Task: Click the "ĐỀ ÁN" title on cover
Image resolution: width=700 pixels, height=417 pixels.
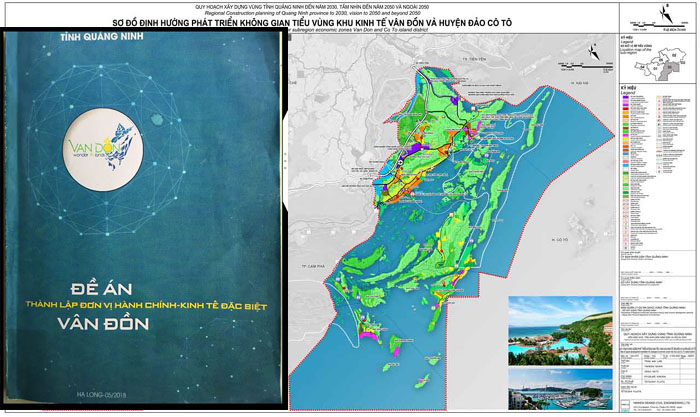Action: coord(102,289)
